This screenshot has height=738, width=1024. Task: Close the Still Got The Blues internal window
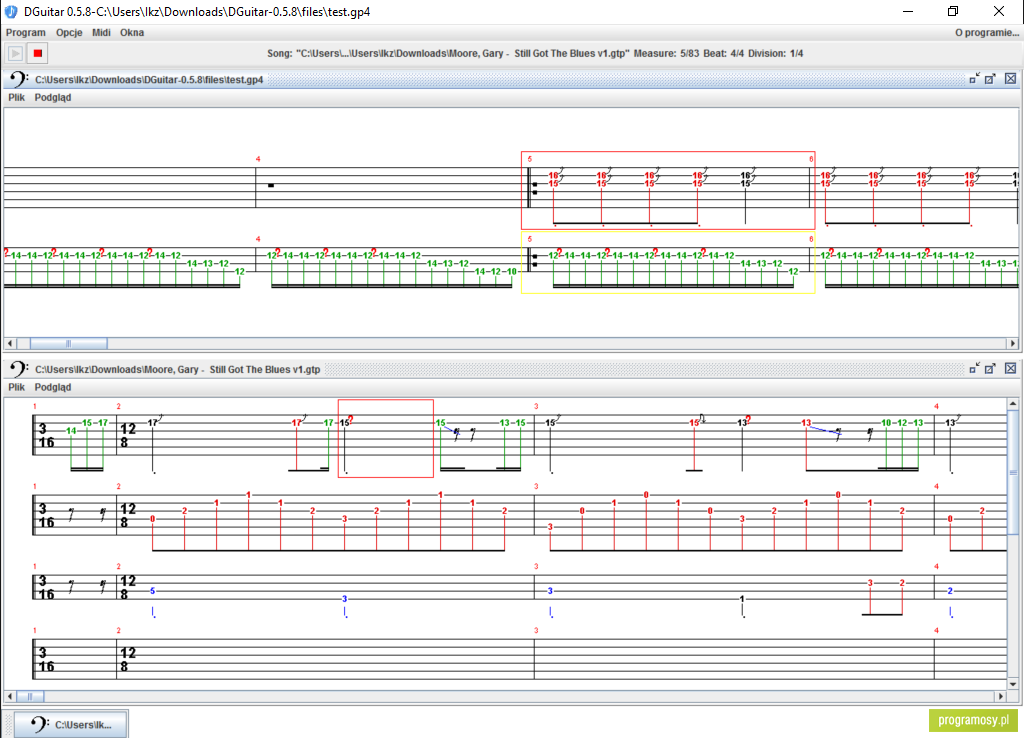[1010, 368]
